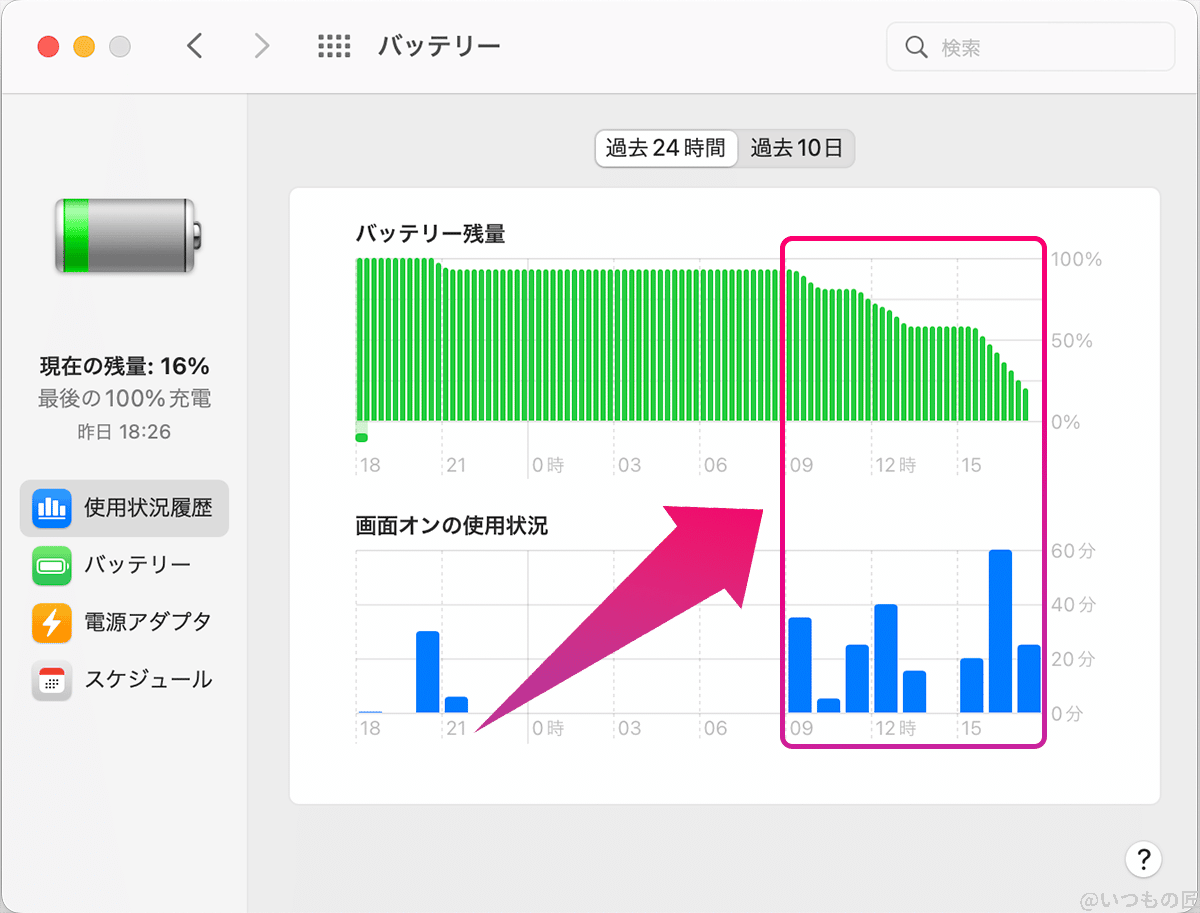1200x913 pixels.
Task: Click the magnifying glass in the search bar
Action: pos(916,46)
